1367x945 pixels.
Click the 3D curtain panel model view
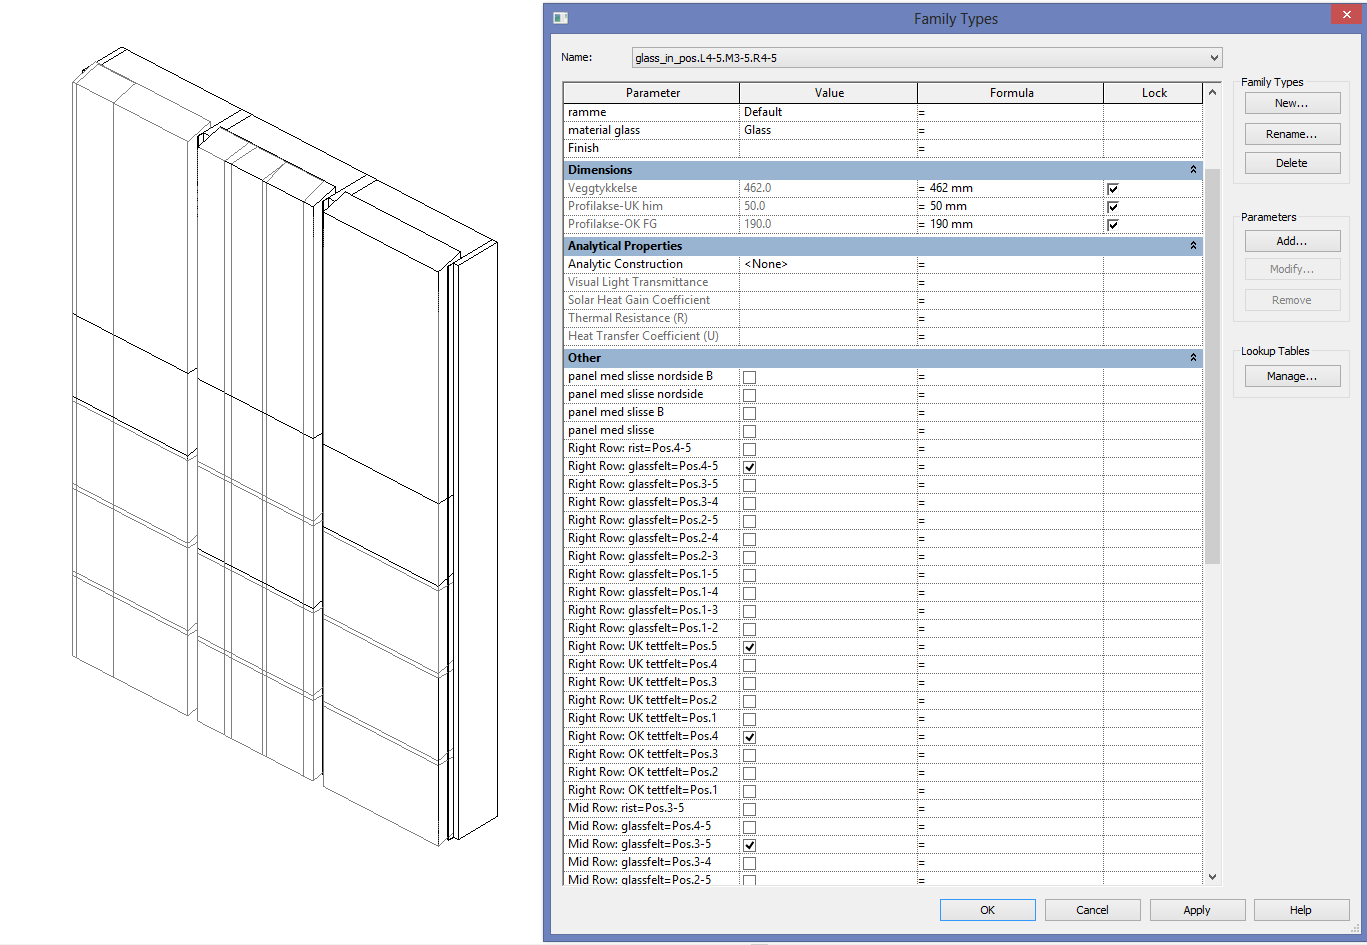pyautogui.click(x=285, y=445)
